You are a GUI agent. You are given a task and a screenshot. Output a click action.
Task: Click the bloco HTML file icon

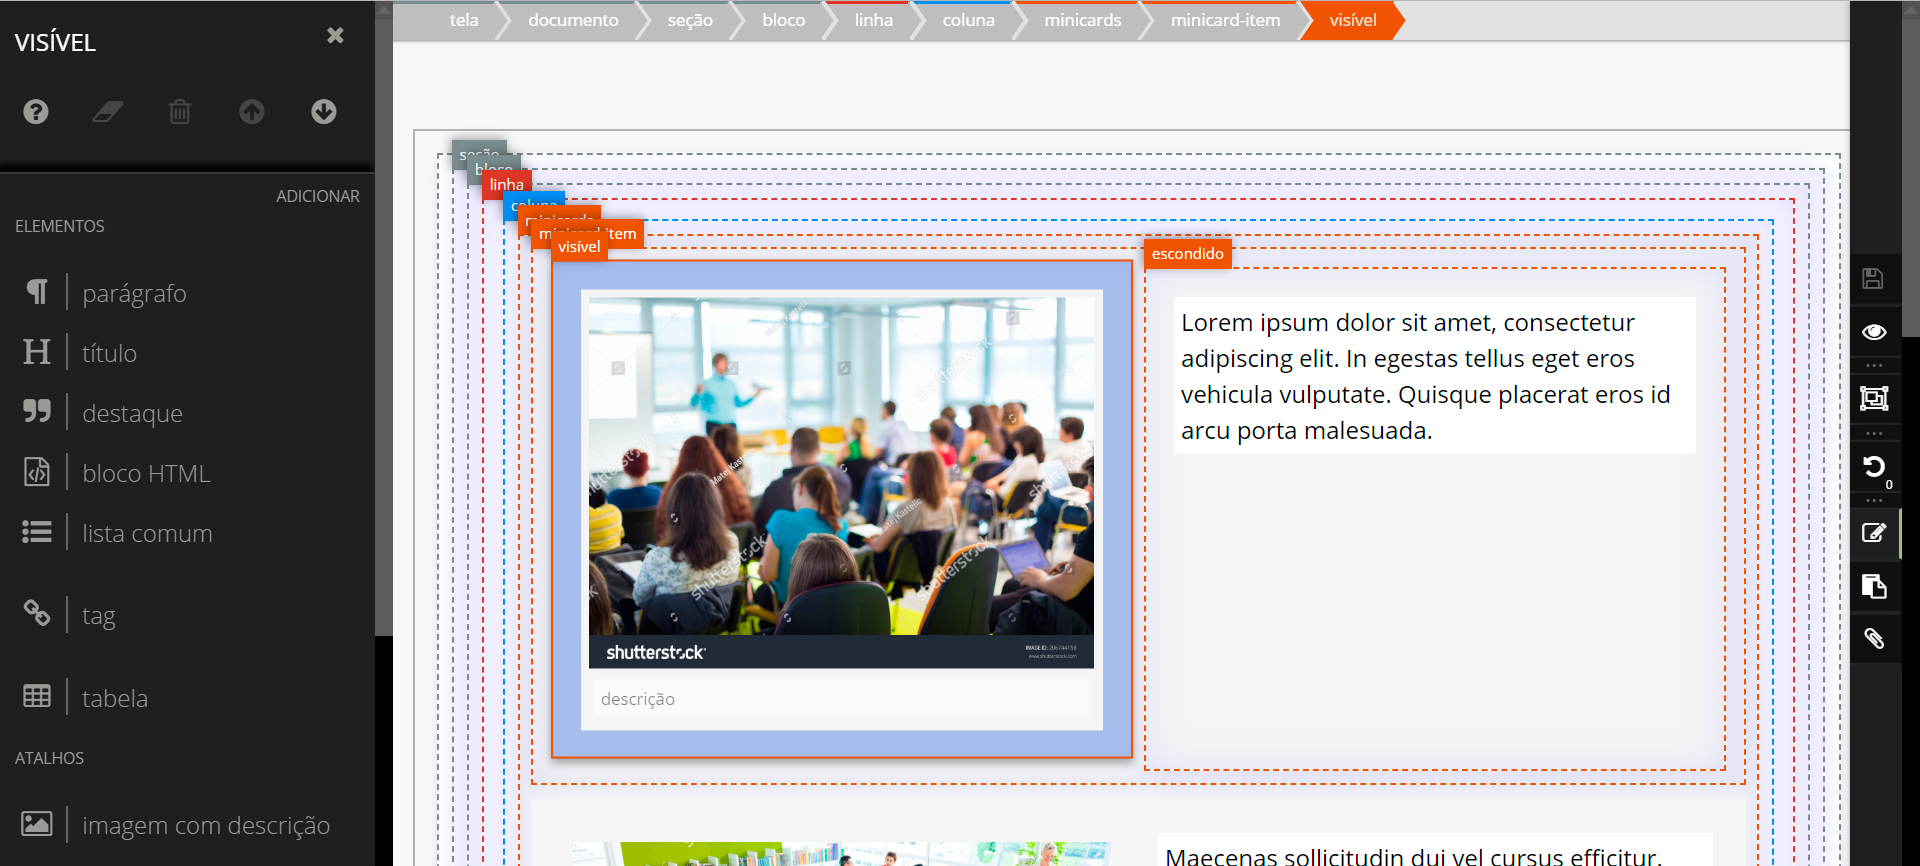click(x=37, y=472)
